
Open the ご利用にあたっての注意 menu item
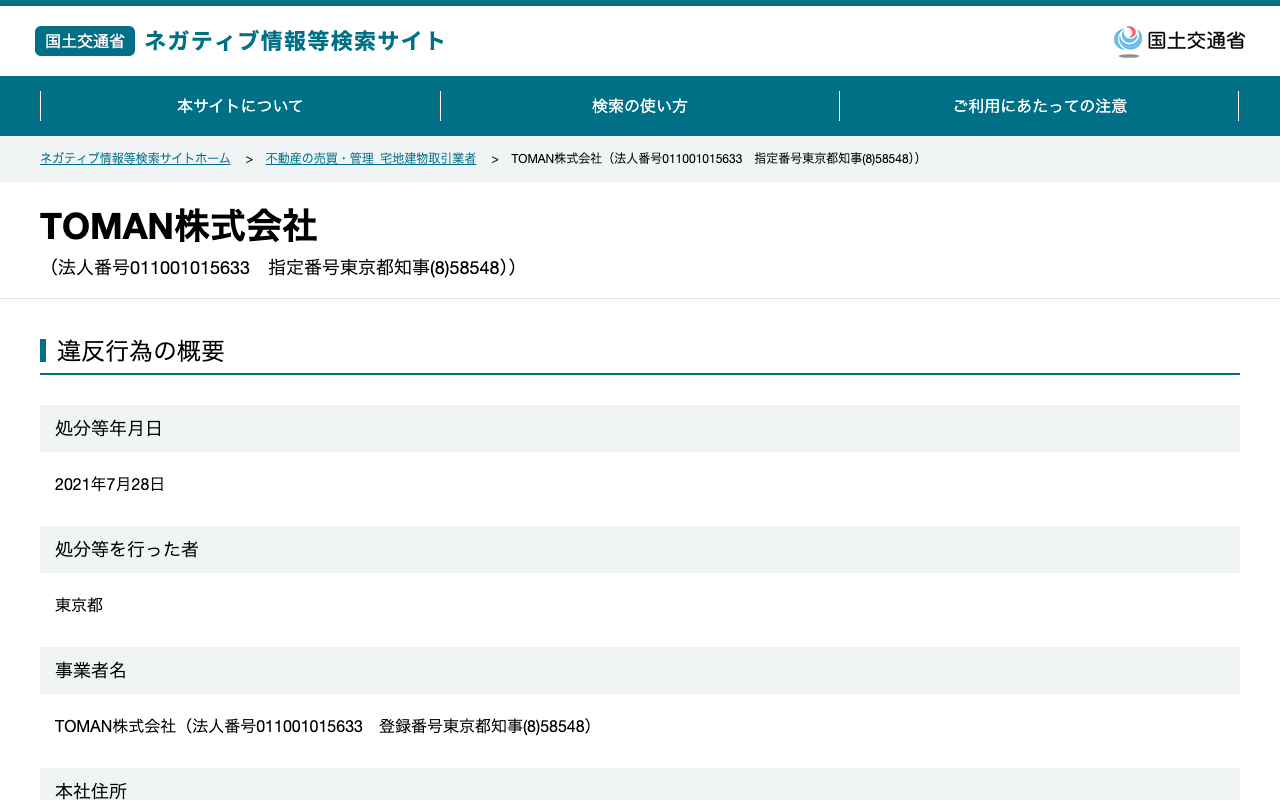point(1040,106)
